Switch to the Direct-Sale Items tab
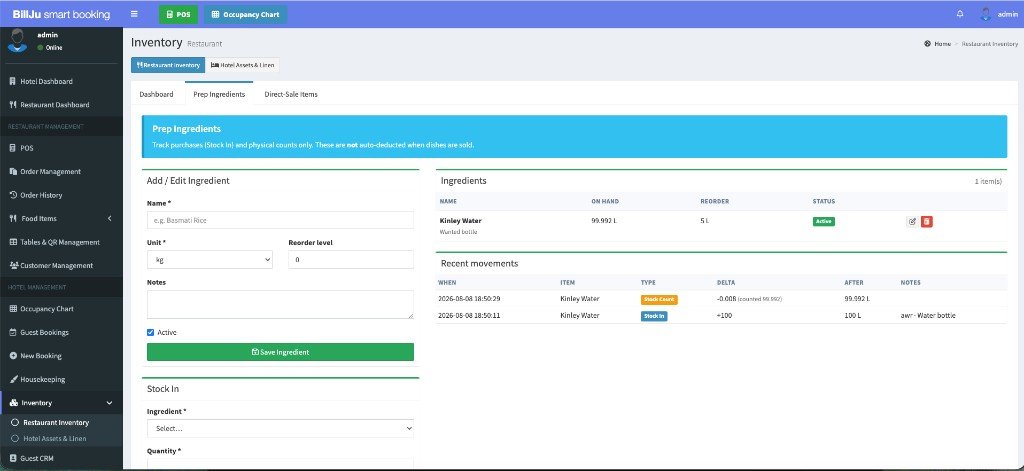Viewport: 1024px width, 471px height. tap(291, 94)
